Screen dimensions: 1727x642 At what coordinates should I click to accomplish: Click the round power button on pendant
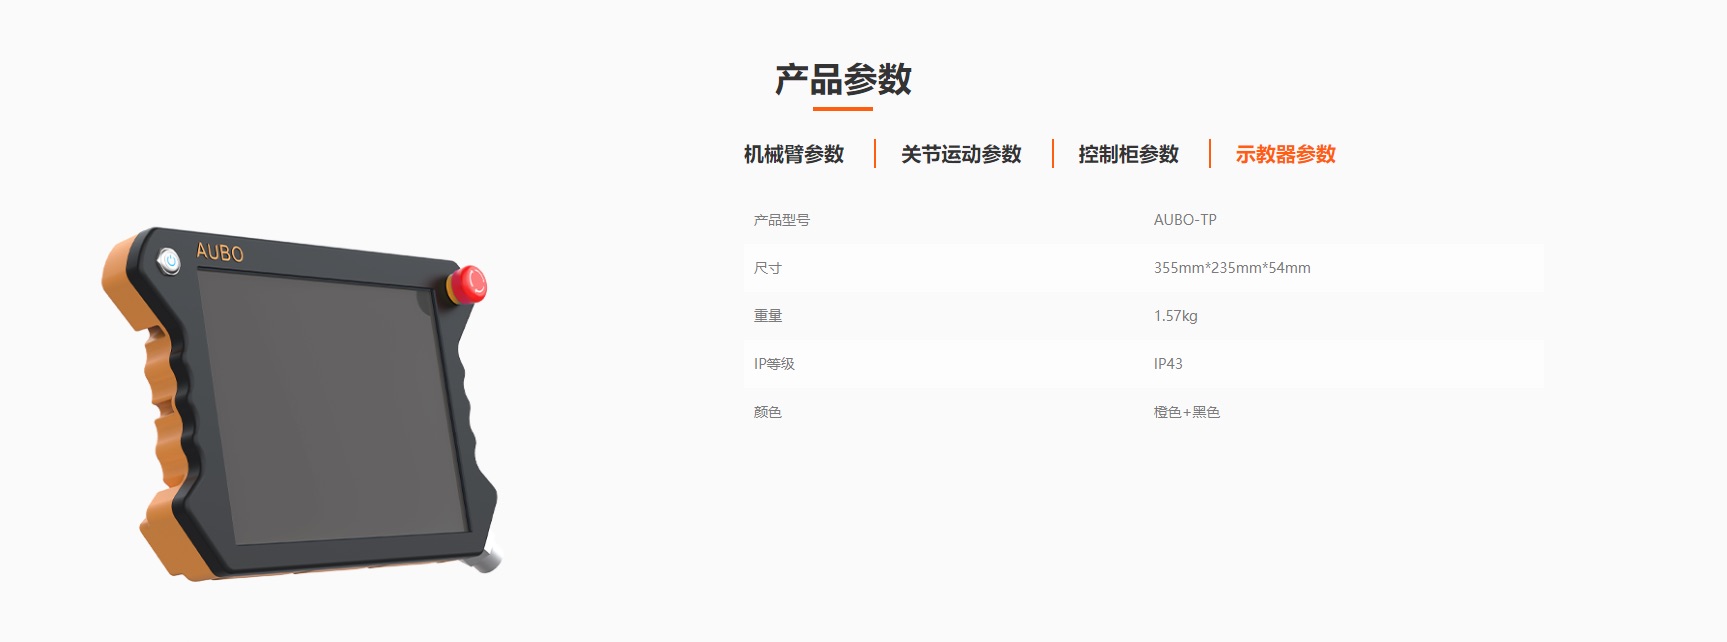170,262
